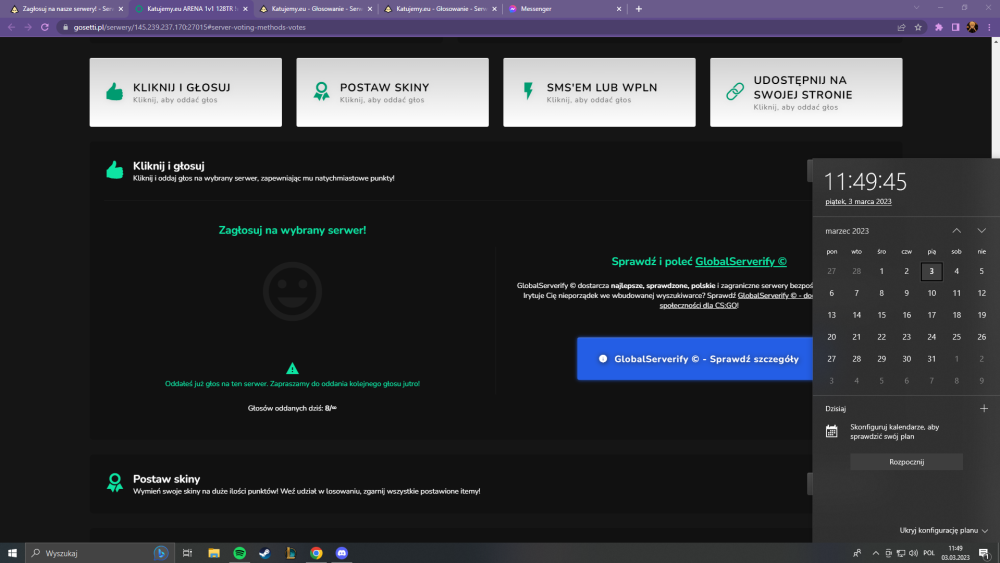Click the POL language indicator
The image size is (1000, 563).
[x=929, y=553]
